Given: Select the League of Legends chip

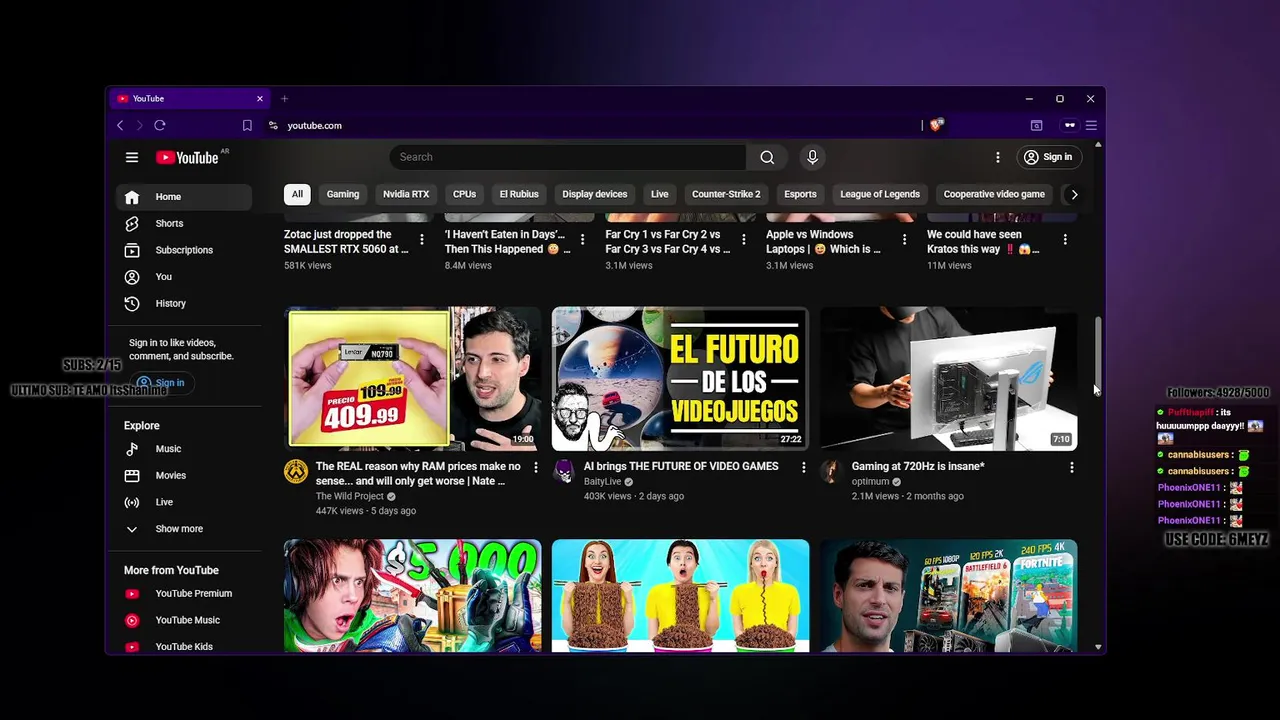Looking at the screenshot, I should 880,194.
